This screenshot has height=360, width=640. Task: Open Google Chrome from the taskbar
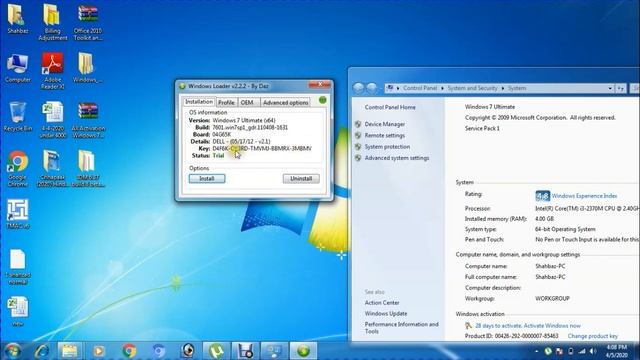[x=129, y=351]
